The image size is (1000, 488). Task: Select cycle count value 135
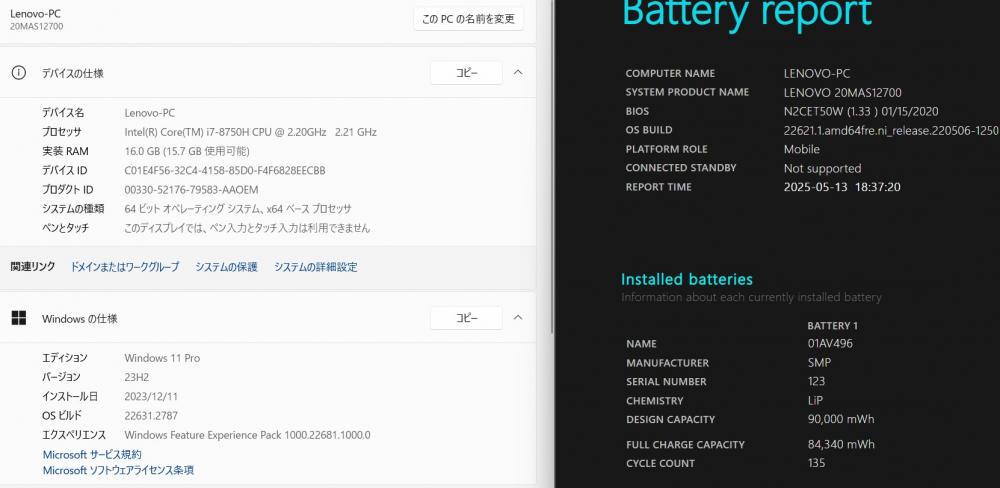pos(816,463)
